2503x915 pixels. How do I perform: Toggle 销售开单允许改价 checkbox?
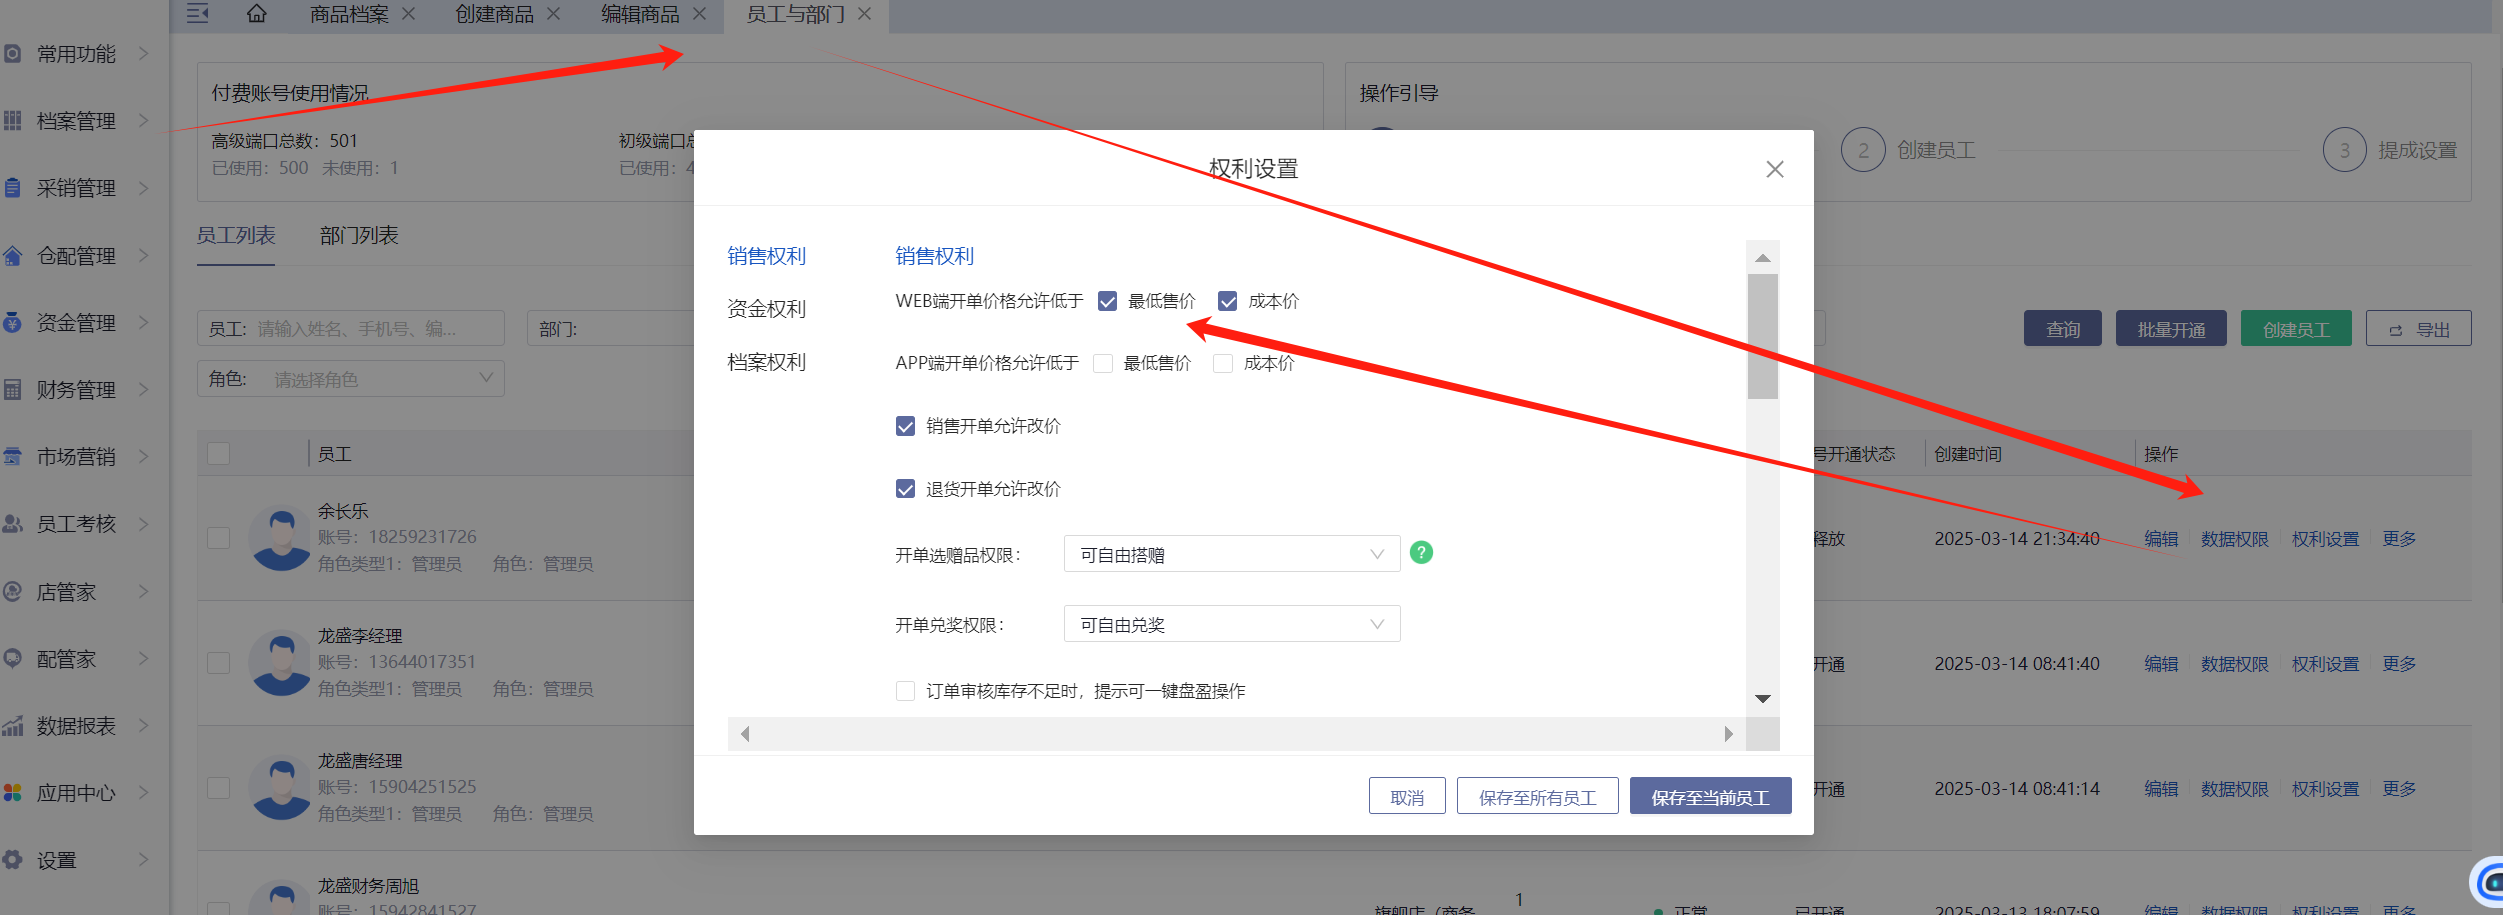(906, 426)
